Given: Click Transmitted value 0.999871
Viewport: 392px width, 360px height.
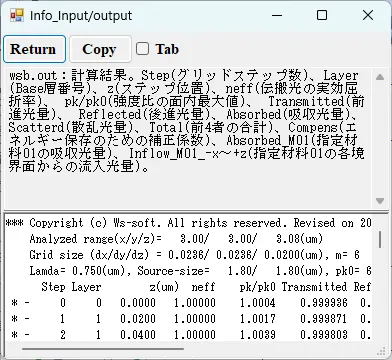Looking at the screenshot, I should 324,319.
